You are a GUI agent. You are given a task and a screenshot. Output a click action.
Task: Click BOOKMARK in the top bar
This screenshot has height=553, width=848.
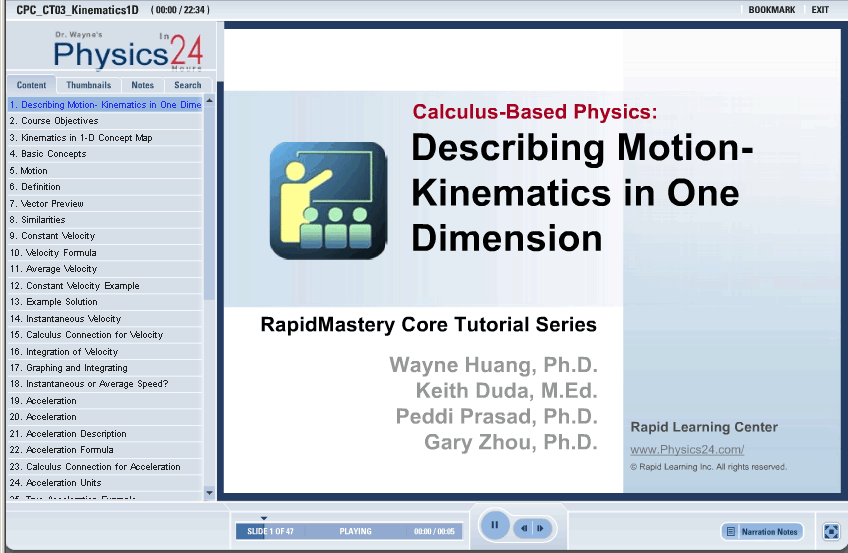pyautogui.click(x=771, y=10)
